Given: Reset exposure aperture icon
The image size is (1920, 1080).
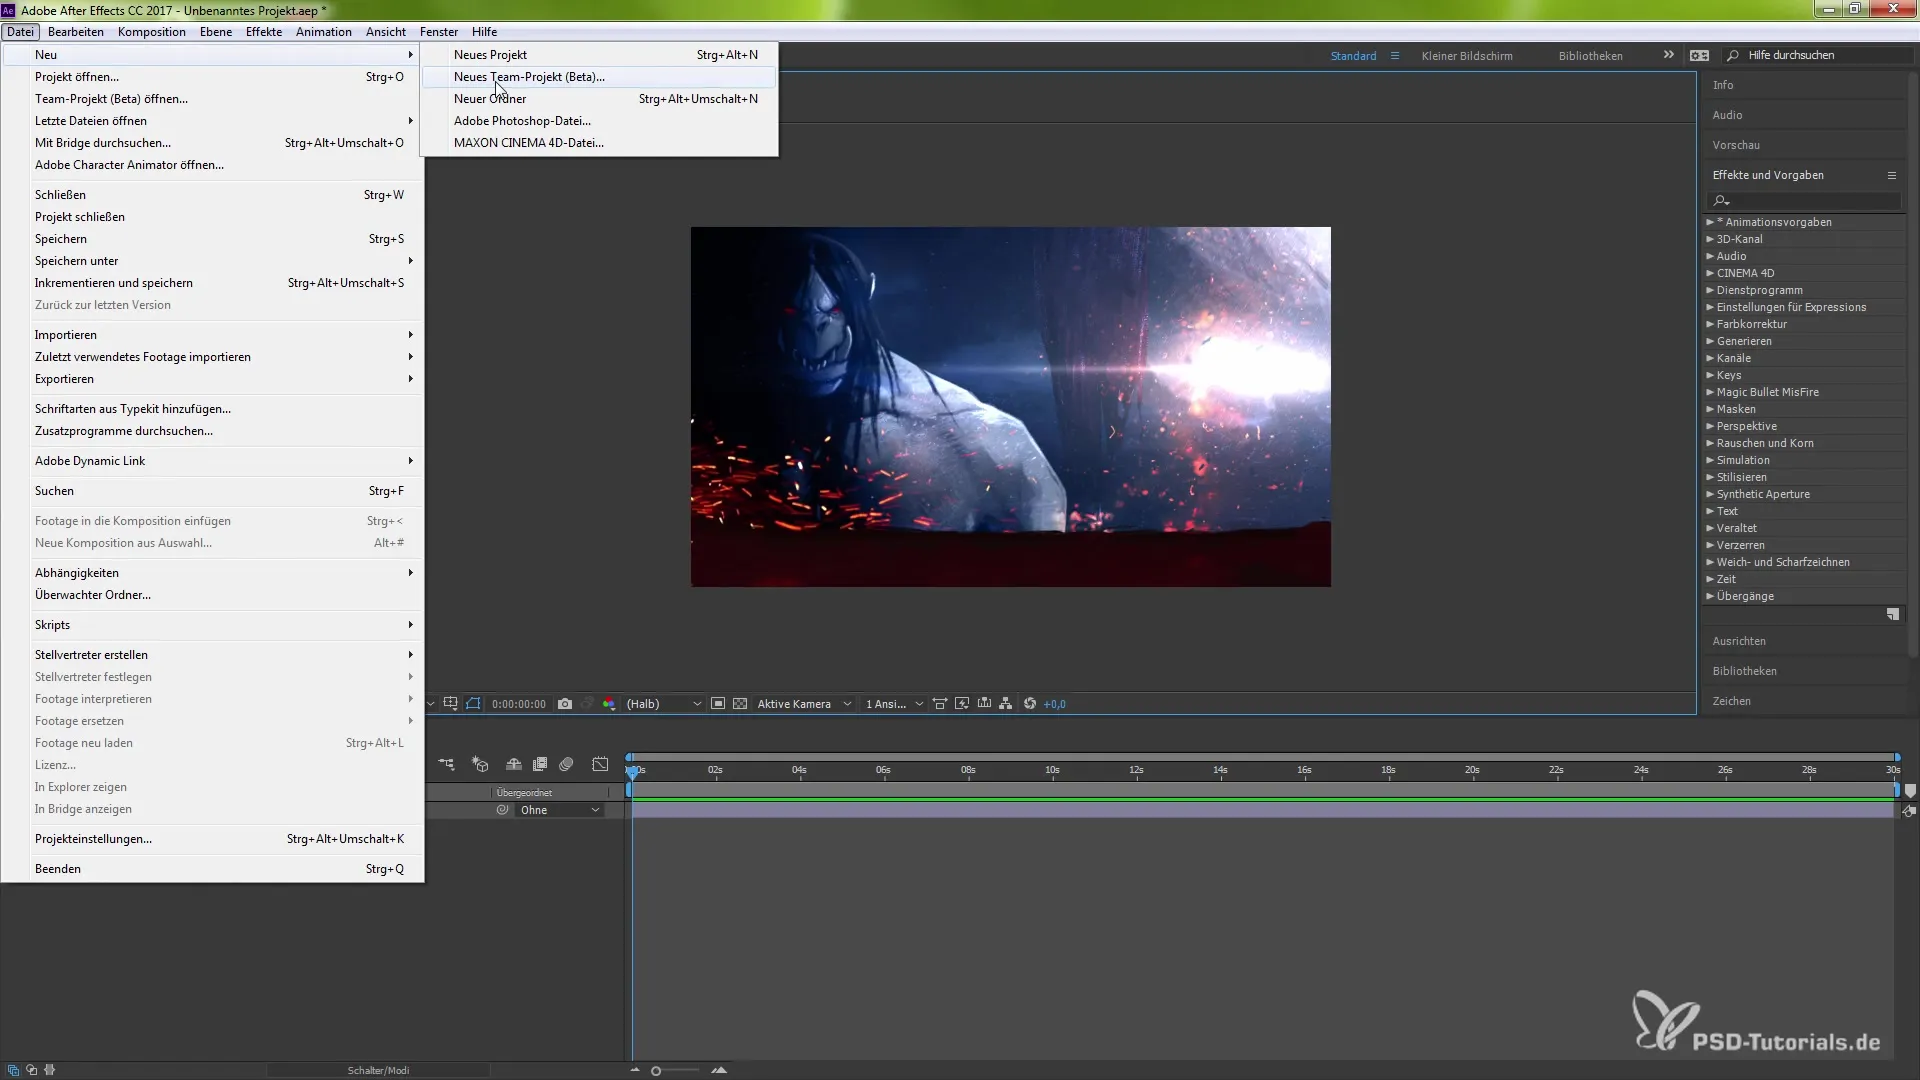Looking at the screenshot, I should [x=1030, y=704].
